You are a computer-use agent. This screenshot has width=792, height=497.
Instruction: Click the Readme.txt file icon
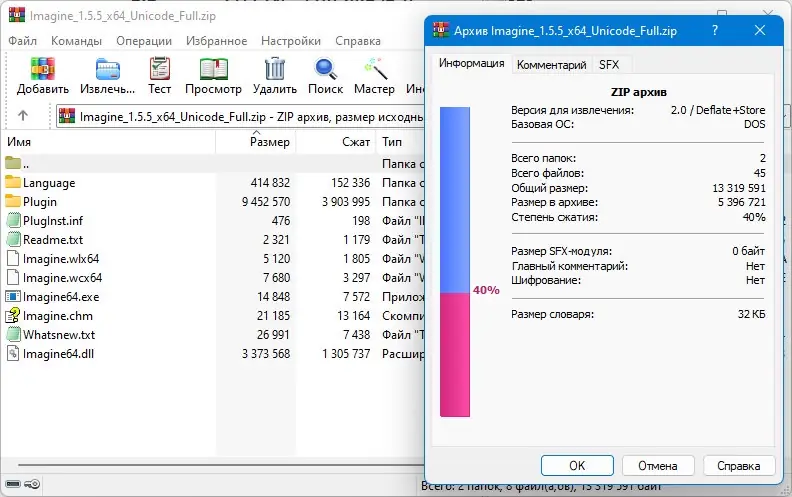[14, 239]
